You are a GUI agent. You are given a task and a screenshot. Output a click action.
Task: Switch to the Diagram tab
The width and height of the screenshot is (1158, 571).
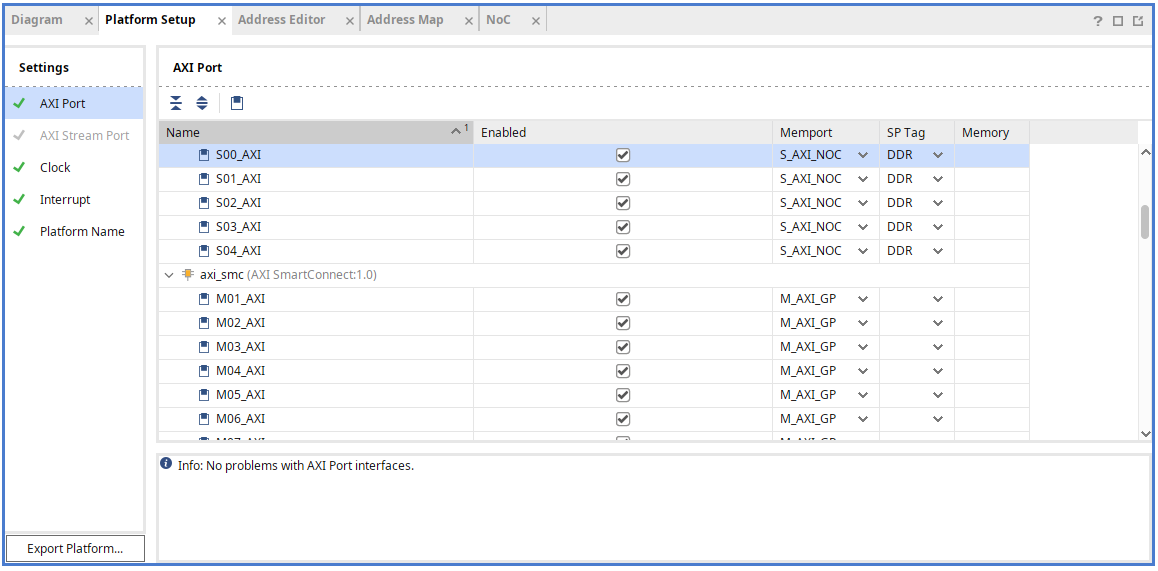pos(37,20)
